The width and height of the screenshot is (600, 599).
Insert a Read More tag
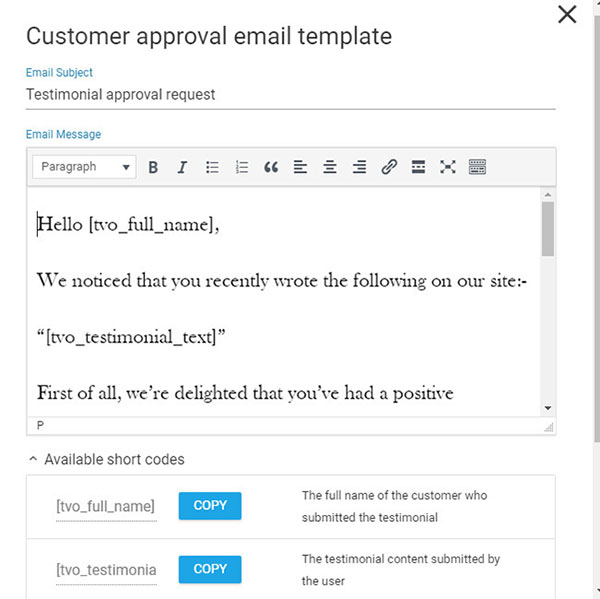point(418,168)
